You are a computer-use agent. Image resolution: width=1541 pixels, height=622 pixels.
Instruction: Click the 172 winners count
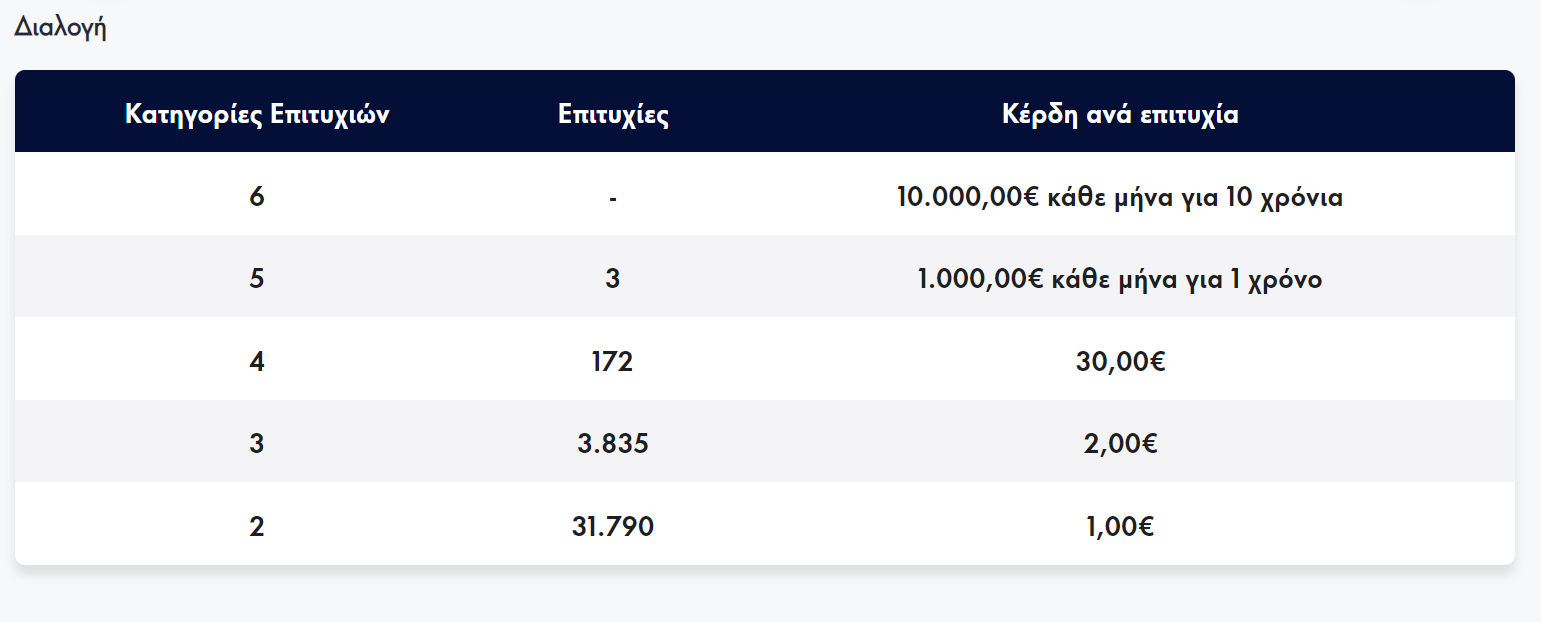pos(613,361)
